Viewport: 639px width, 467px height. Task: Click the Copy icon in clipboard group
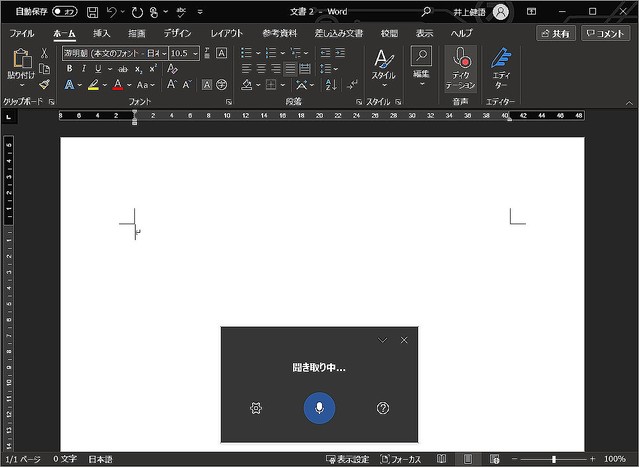44,69
